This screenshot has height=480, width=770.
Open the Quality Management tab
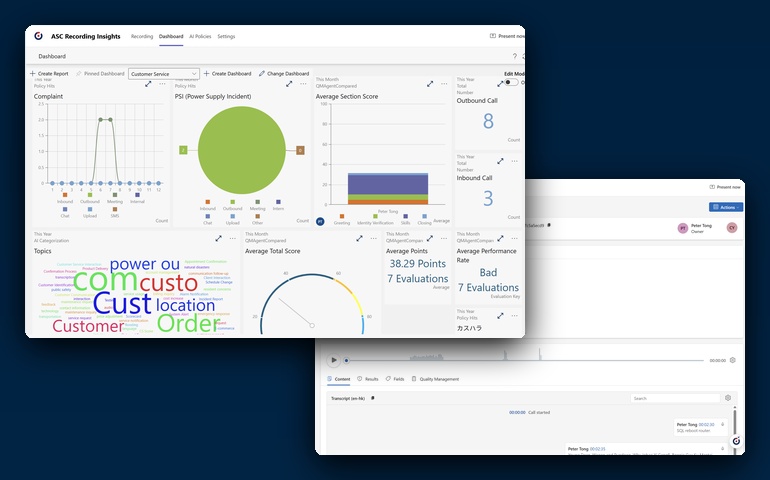point(435,379)
